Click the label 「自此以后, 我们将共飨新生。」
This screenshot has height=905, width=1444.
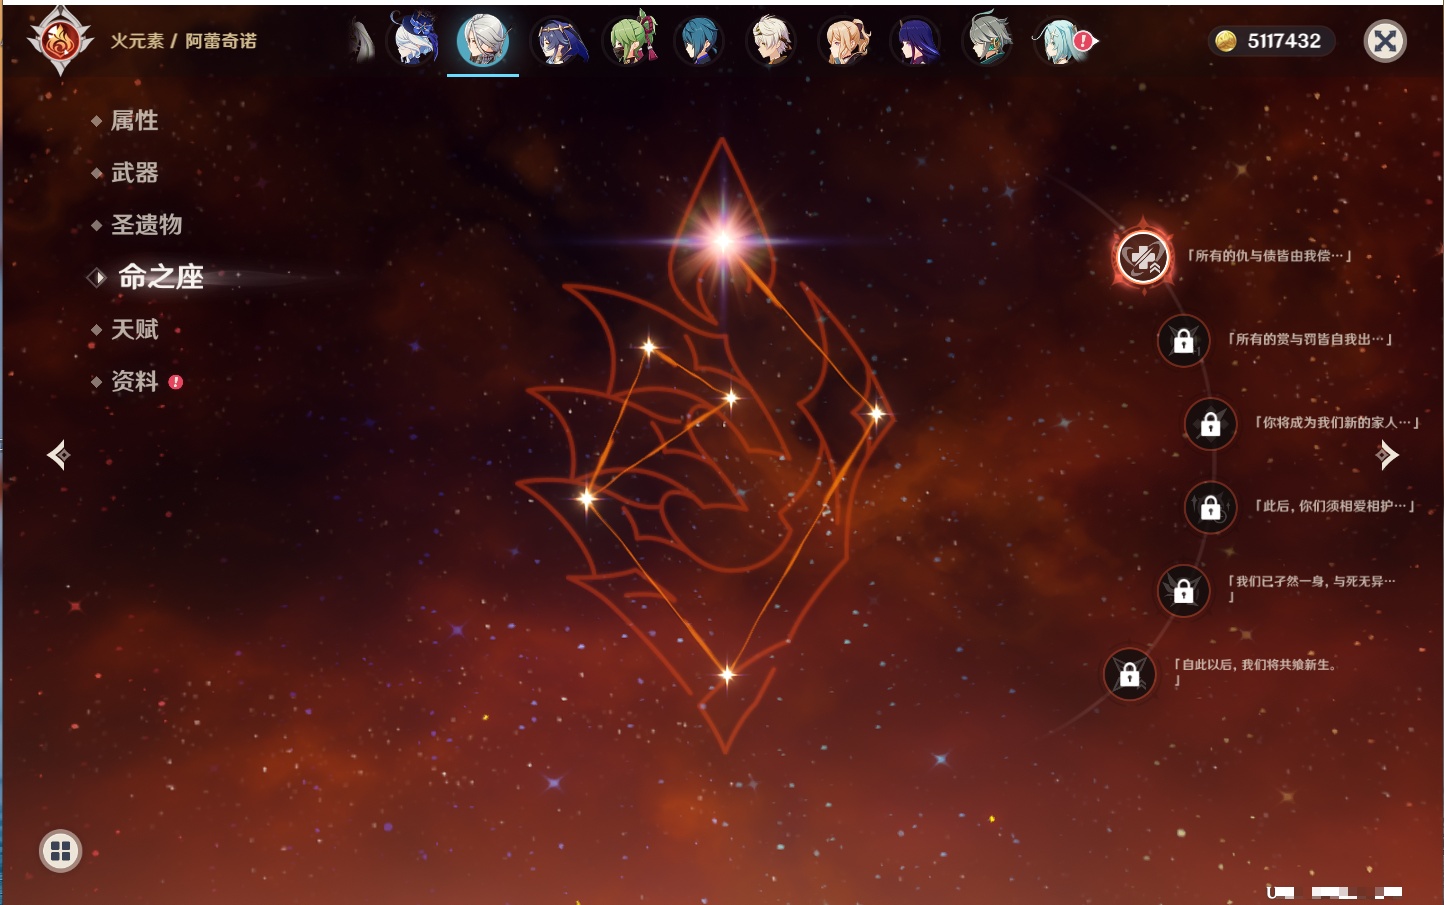[x=1256, y=671]
